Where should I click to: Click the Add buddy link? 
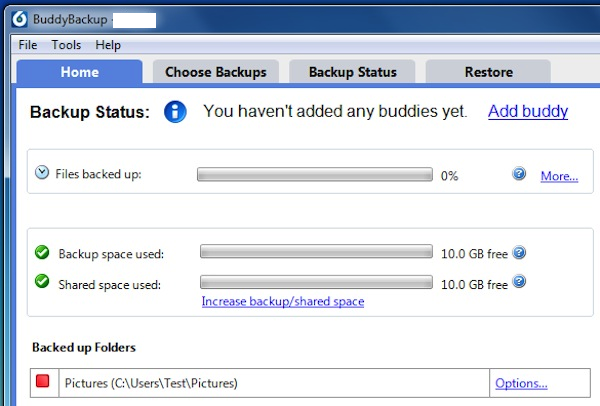tap(528, 111)
